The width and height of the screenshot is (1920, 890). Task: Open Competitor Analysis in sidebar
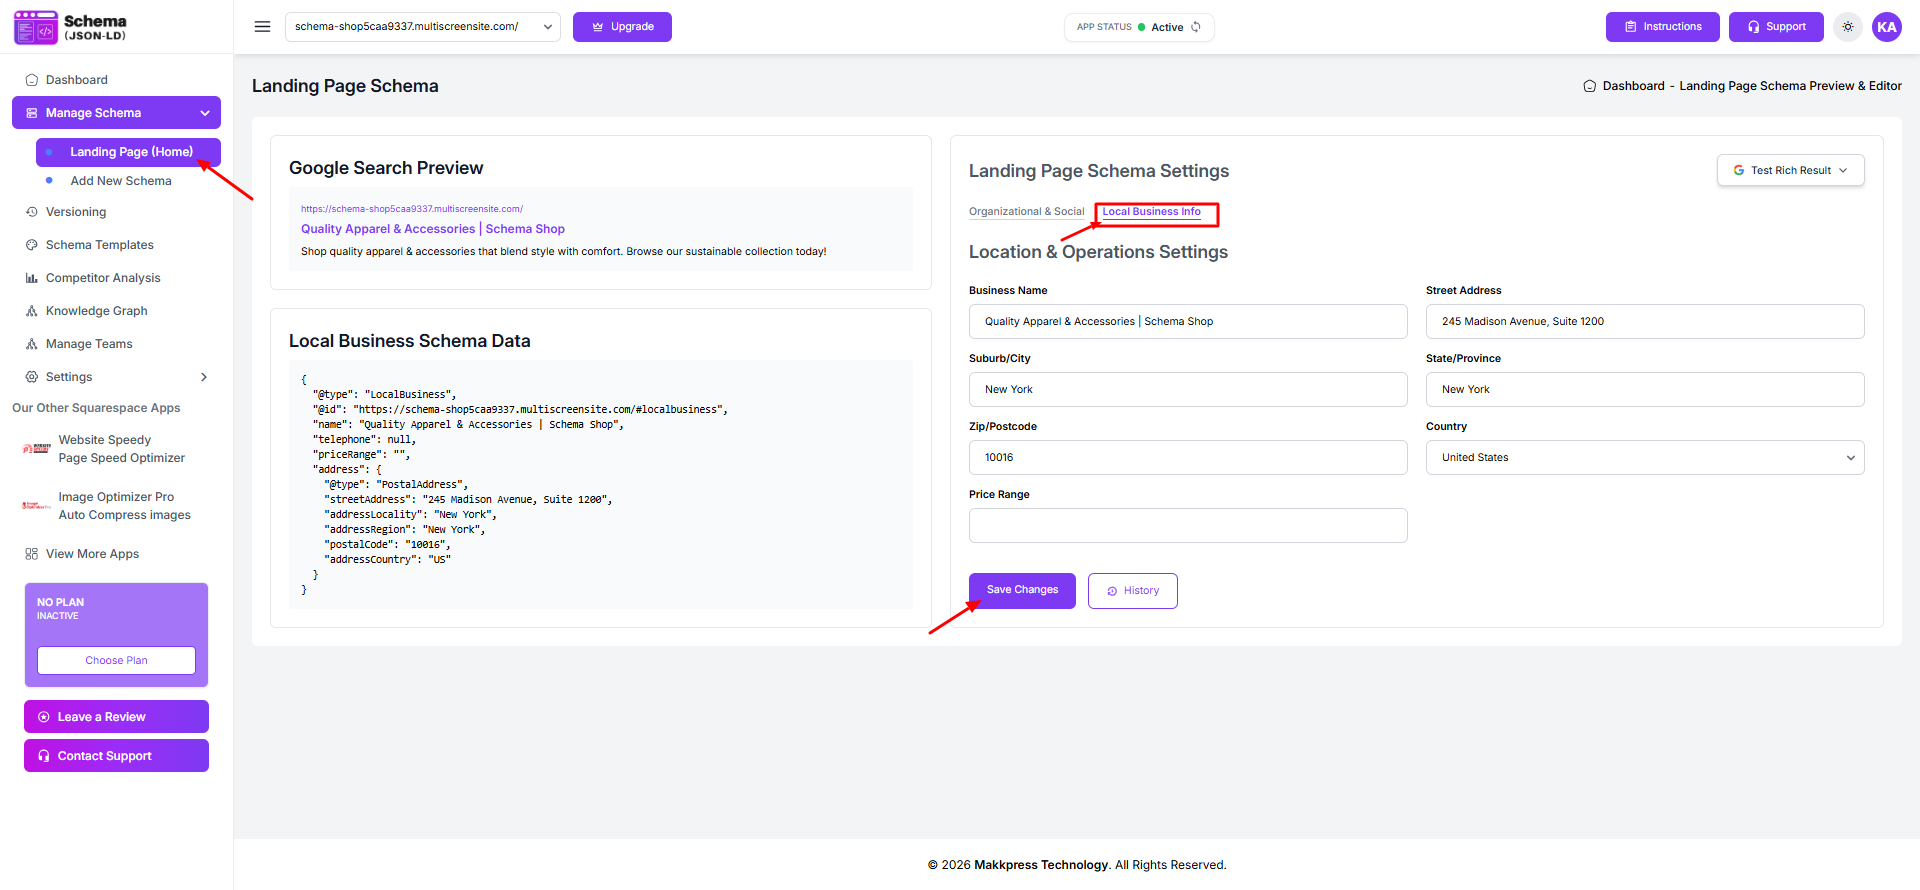pos(102,278)
